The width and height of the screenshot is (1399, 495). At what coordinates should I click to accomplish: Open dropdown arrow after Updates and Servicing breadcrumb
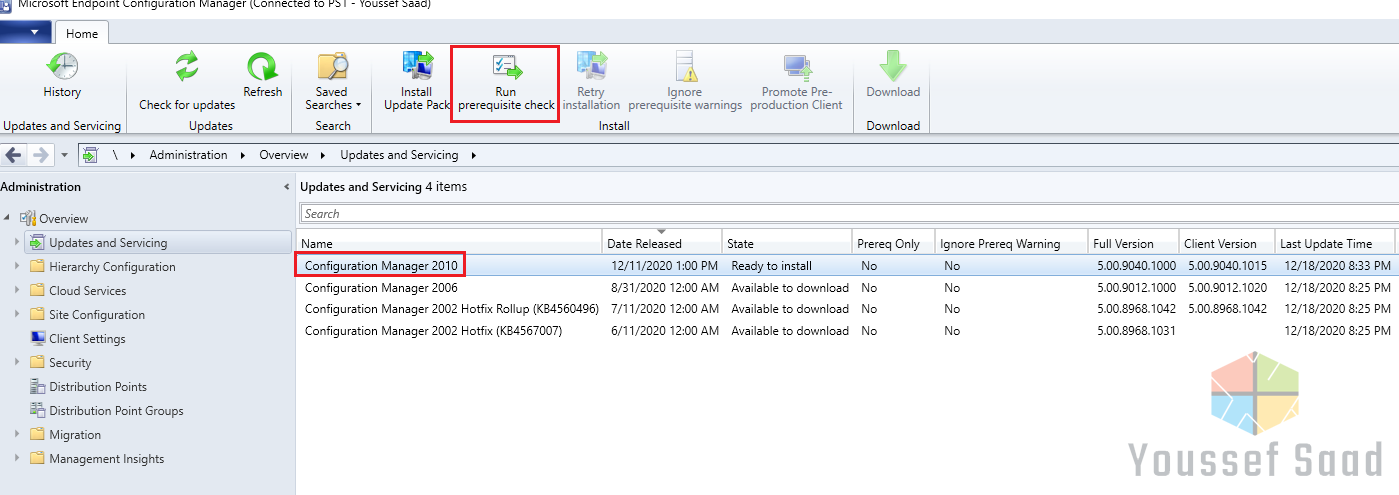click(x=473, y=155)
